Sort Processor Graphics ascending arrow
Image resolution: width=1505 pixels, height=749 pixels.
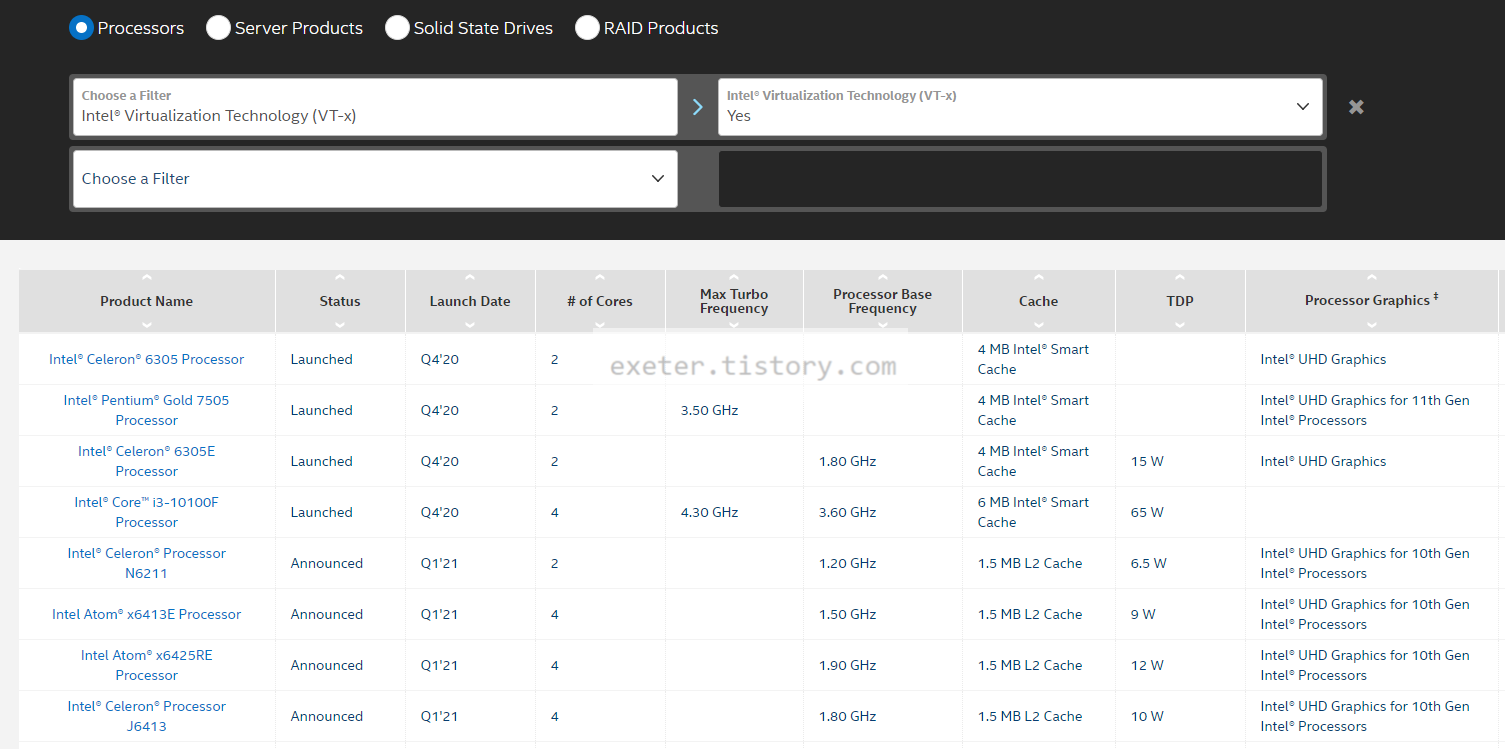point(1371,278)
